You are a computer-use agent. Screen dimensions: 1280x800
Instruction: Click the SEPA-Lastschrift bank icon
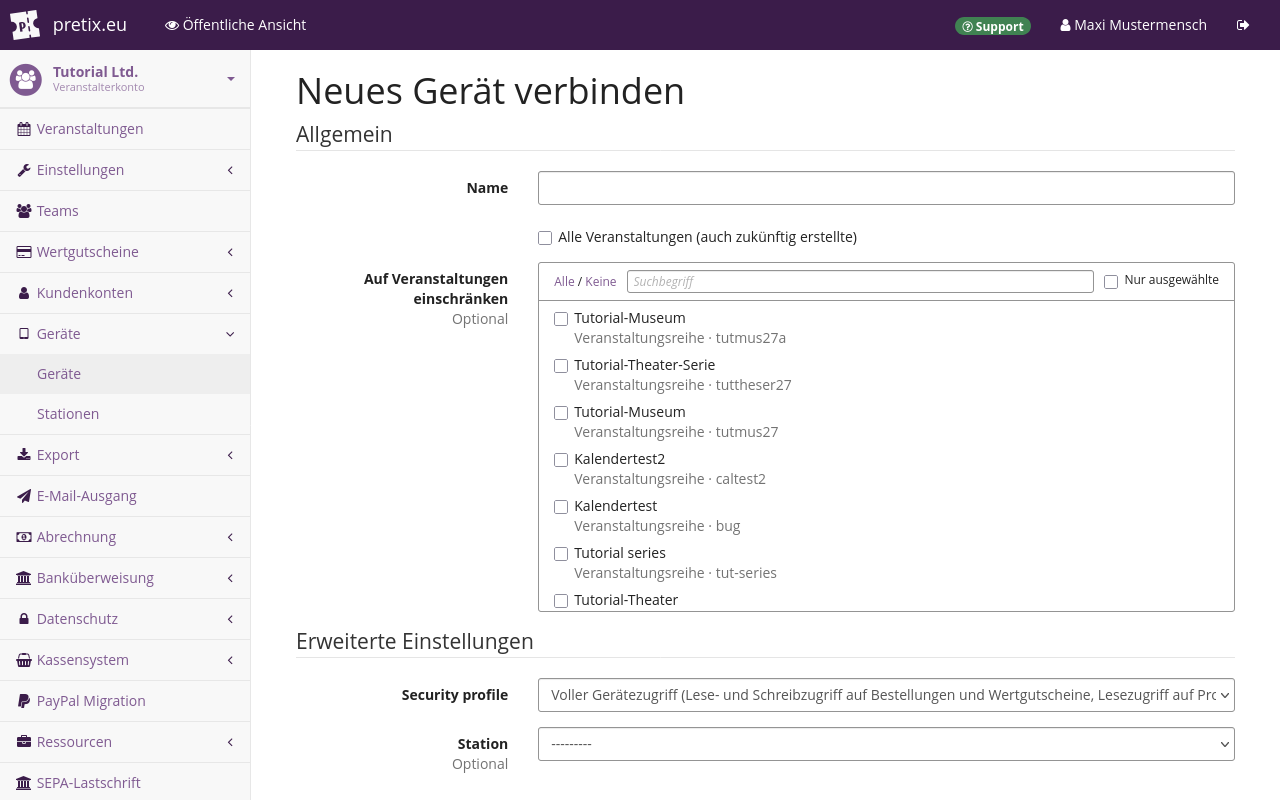pyautogui.click(x=24, y=783)
